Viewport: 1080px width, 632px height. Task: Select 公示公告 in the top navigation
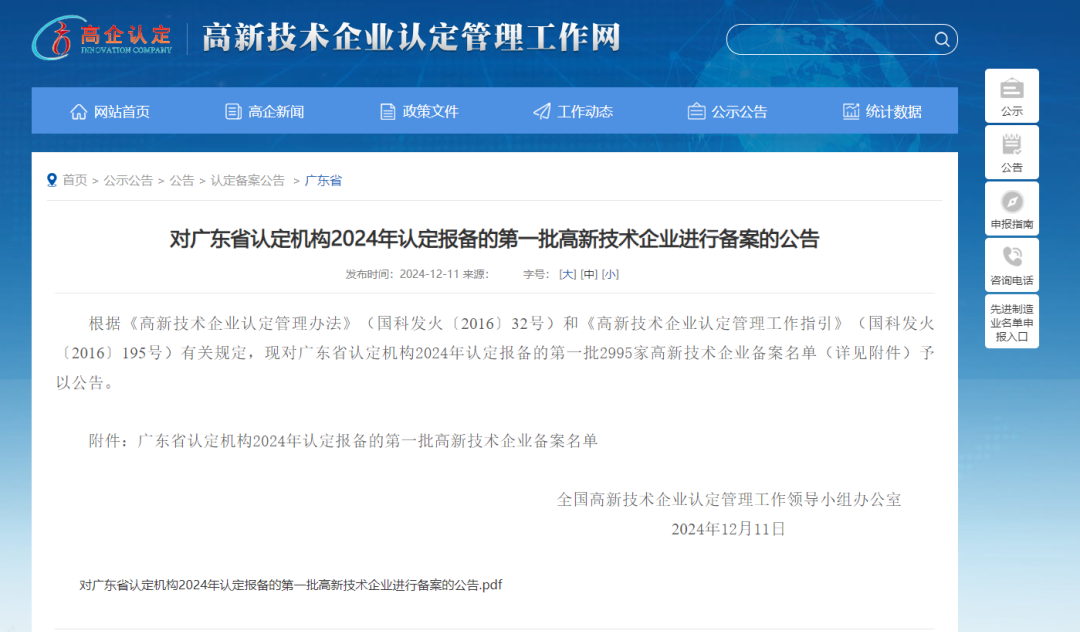[x=727, y=112]
